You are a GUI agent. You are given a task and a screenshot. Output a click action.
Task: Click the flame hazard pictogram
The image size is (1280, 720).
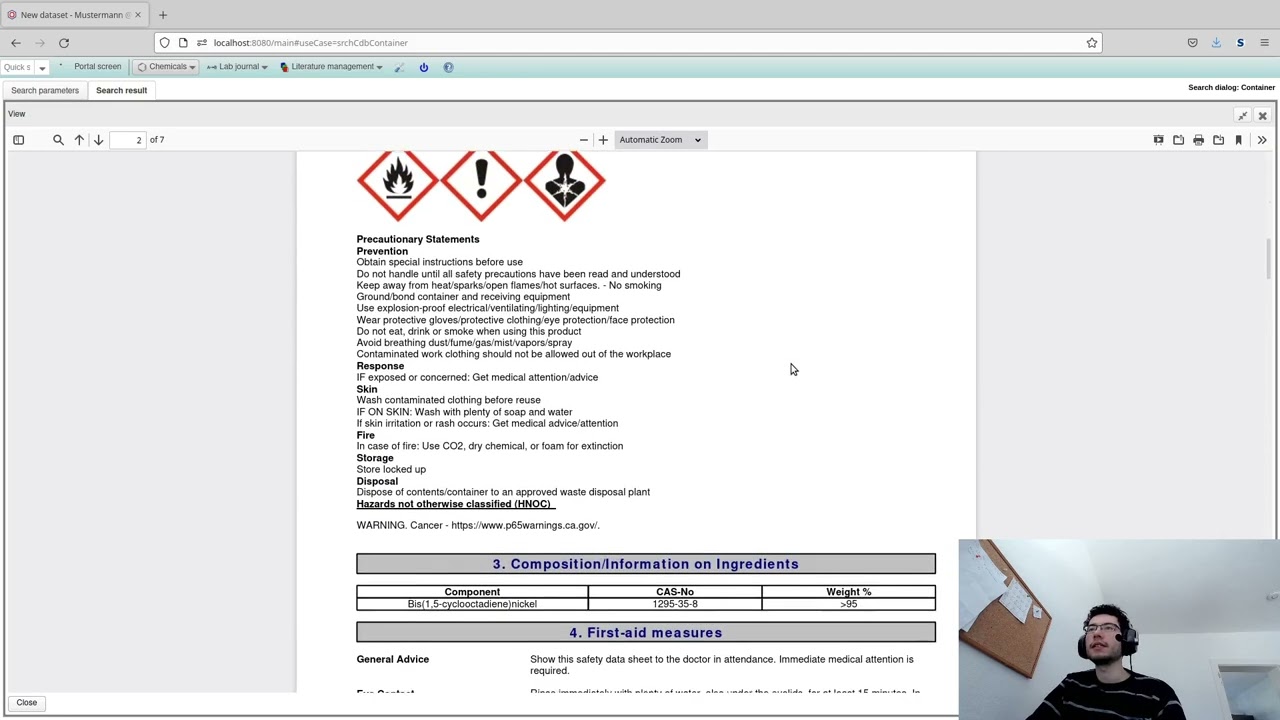(398, 182)
